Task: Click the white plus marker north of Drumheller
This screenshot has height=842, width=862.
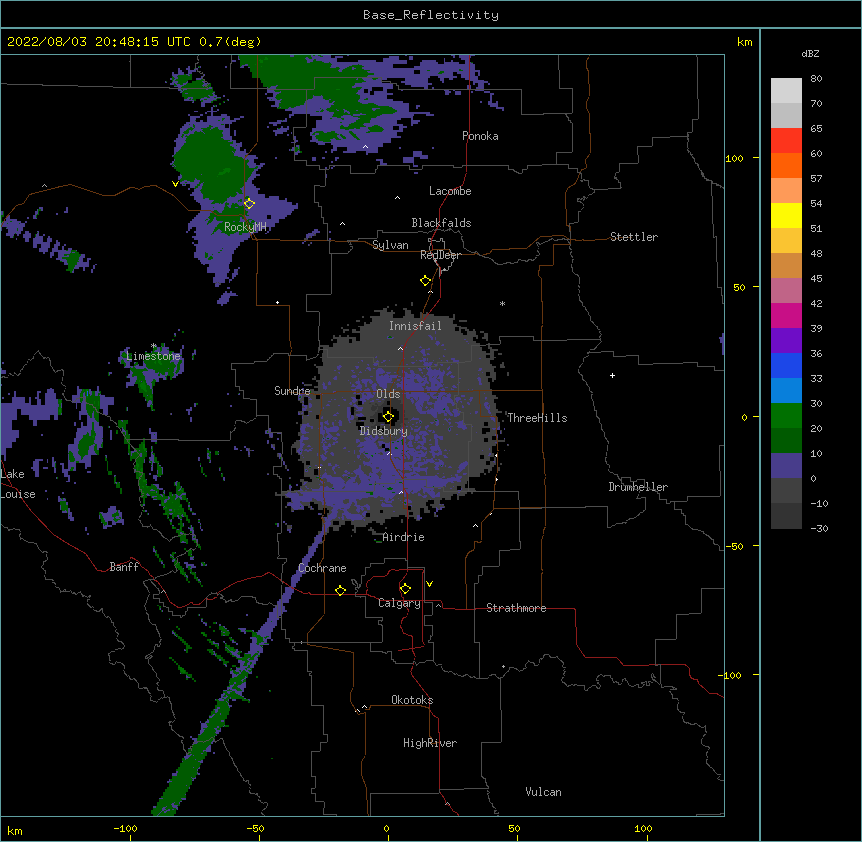Action: coord(612,375)
